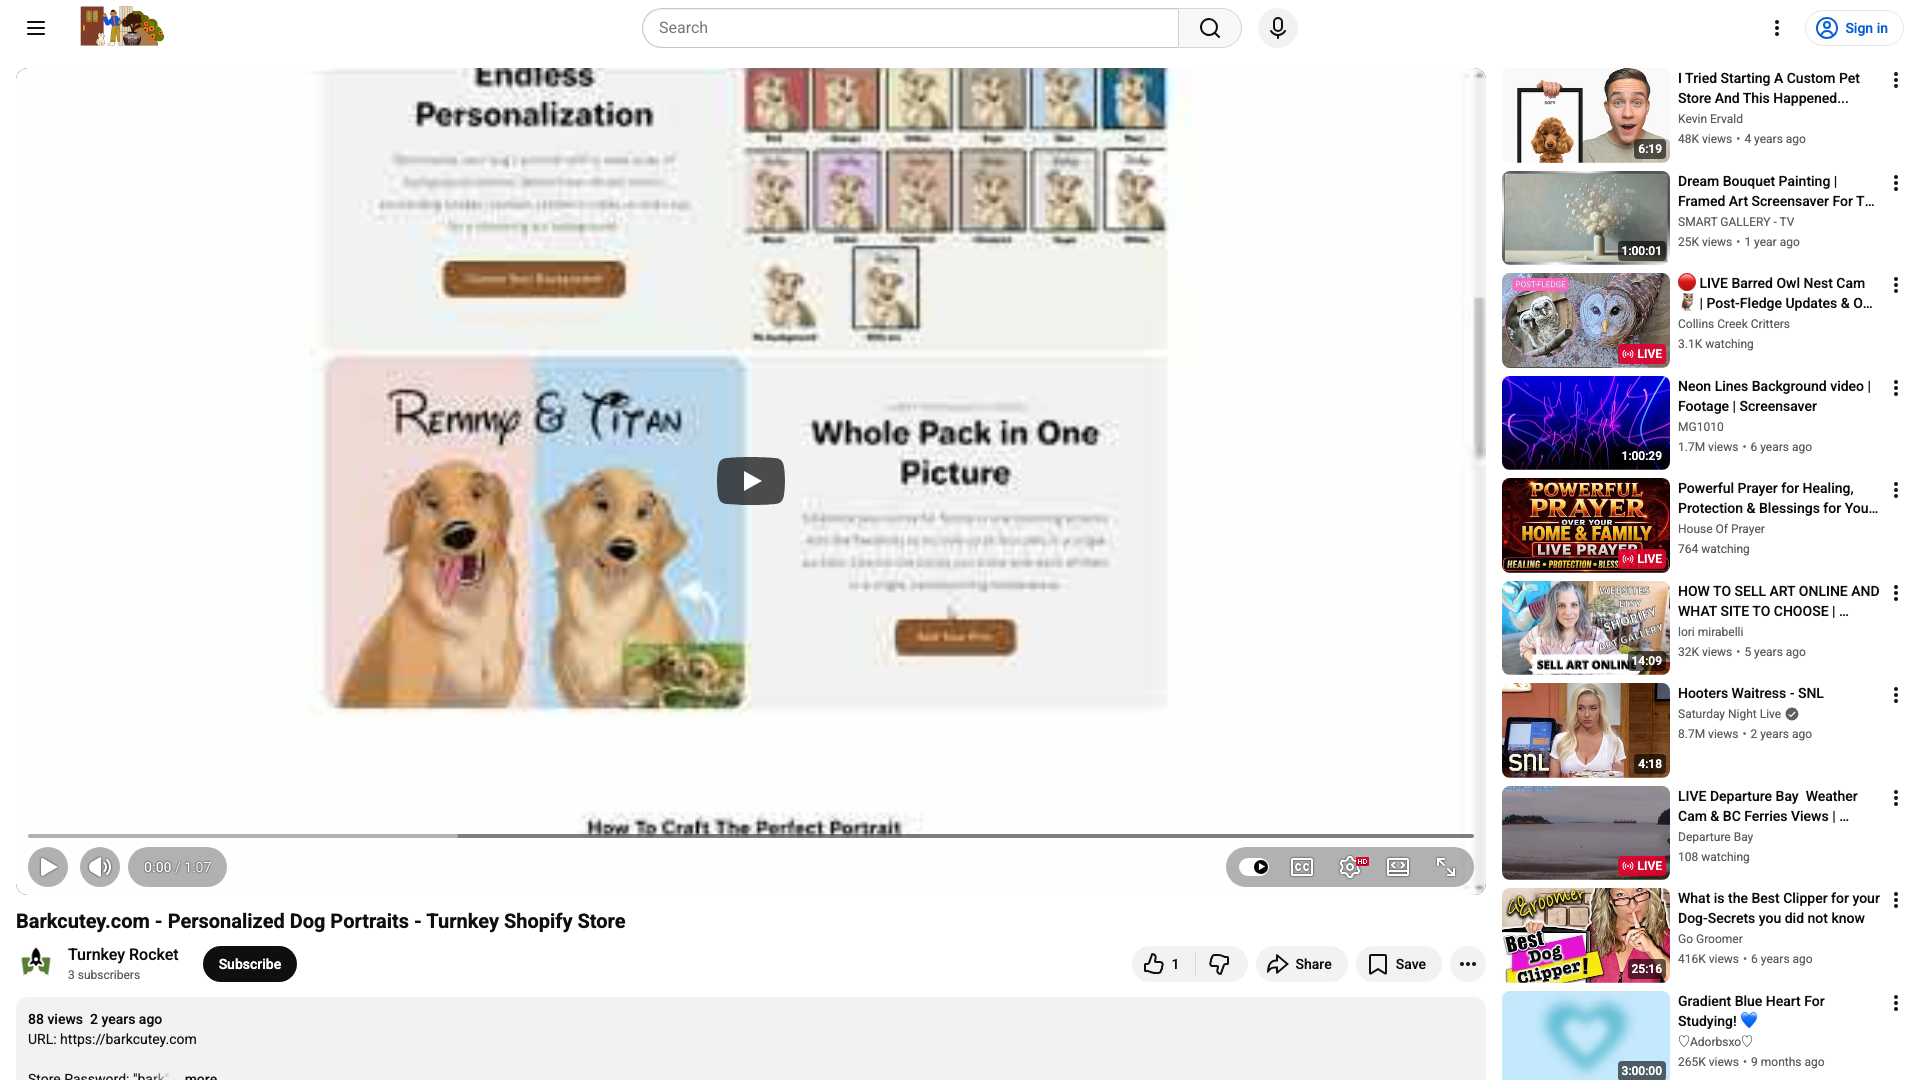Open options for 'Powerful Prayer for Healing'

coord(1896,490)
